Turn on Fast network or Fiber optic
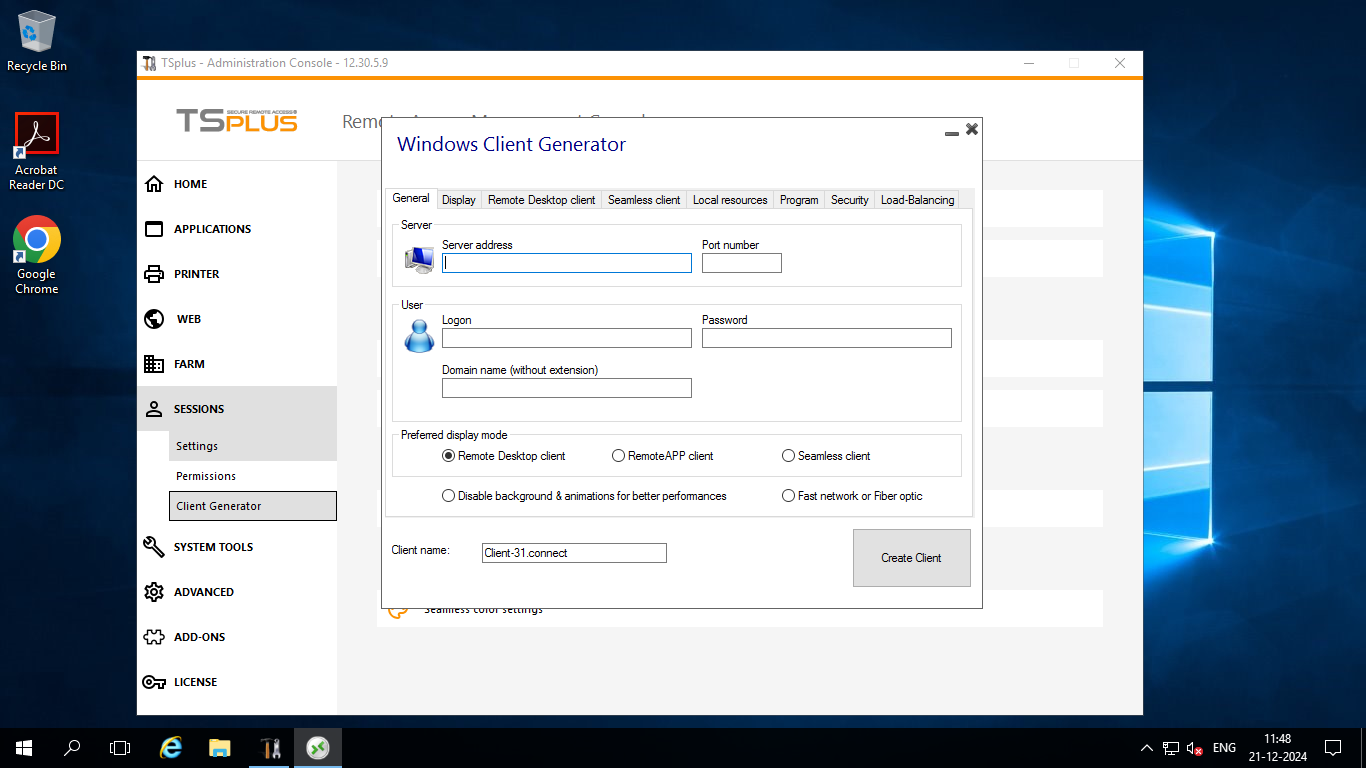 pyautogui.click(x=789, y=496)
